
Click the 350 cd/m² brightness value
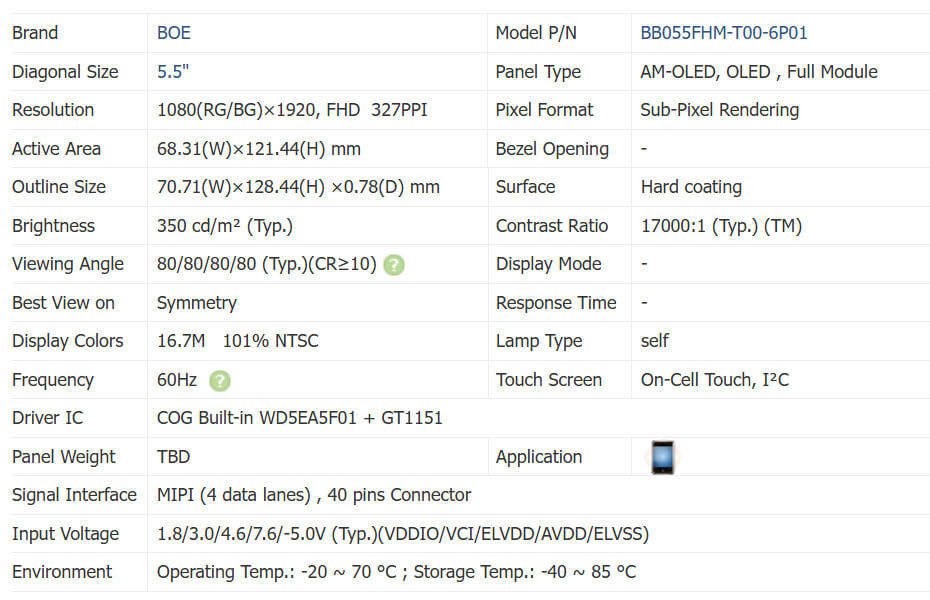pyautogui.click(x=225, y=226)
